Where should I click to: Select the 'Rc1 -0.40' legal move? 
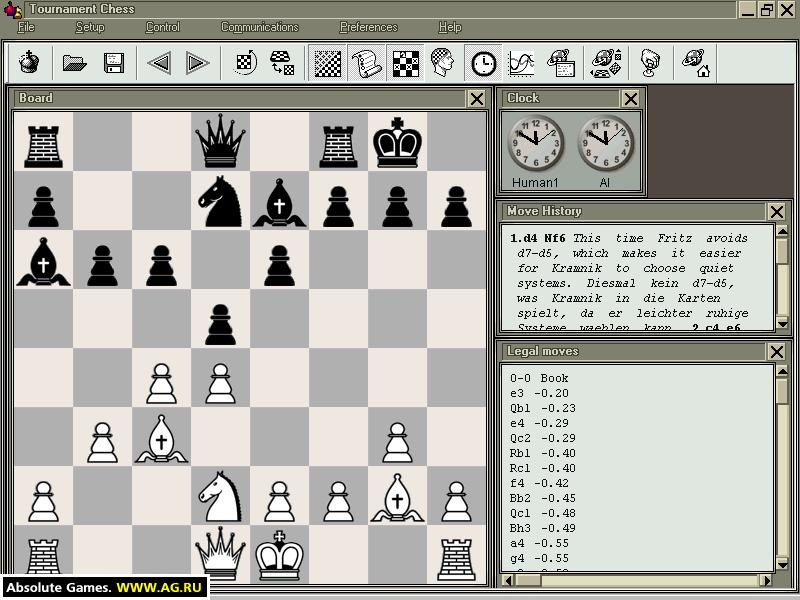[x=542, y=468]
